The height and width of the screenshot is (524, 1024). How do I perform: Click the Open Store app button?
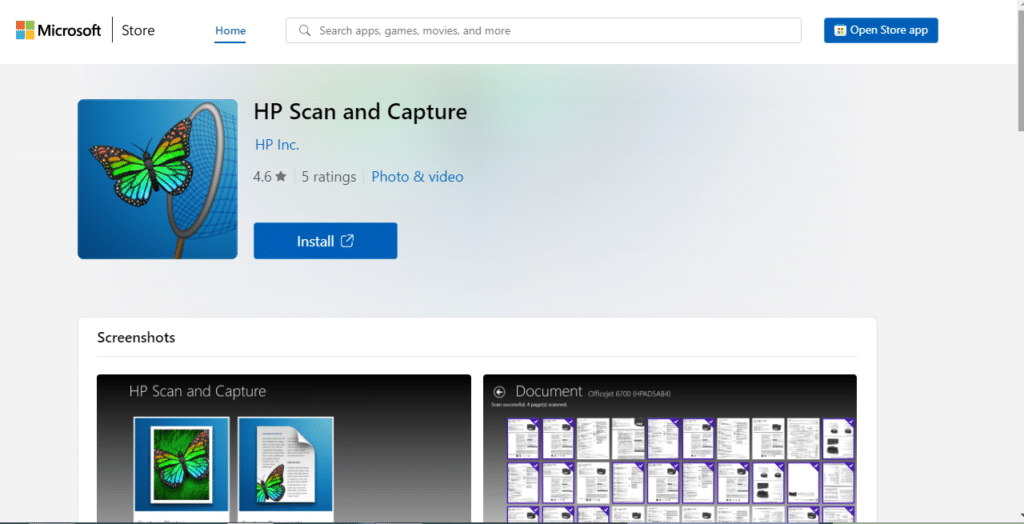click(x=881, y=30)
